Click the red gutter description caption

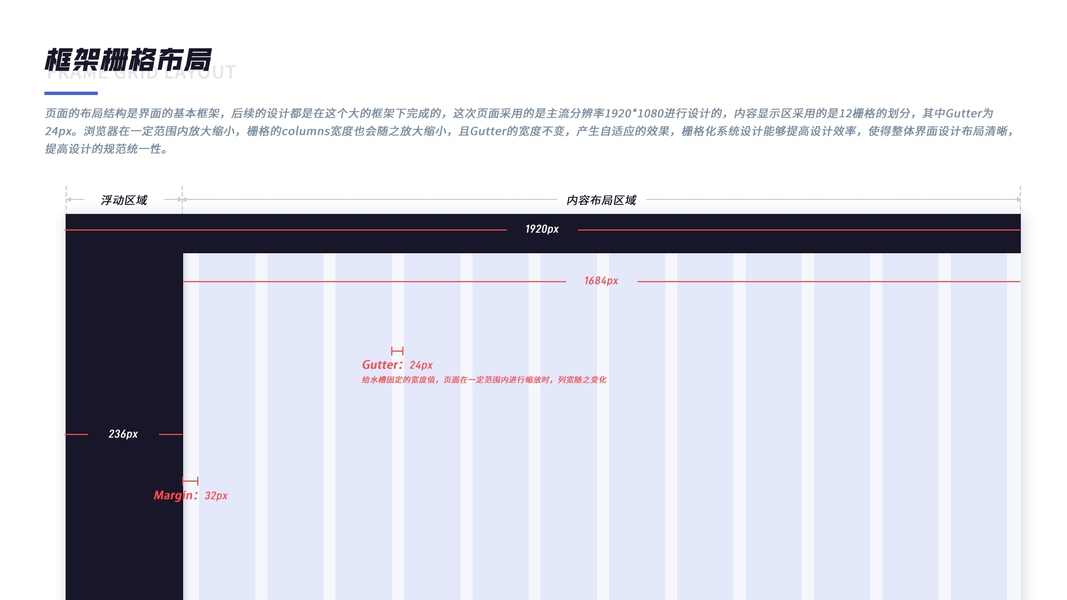click(484, 380)
